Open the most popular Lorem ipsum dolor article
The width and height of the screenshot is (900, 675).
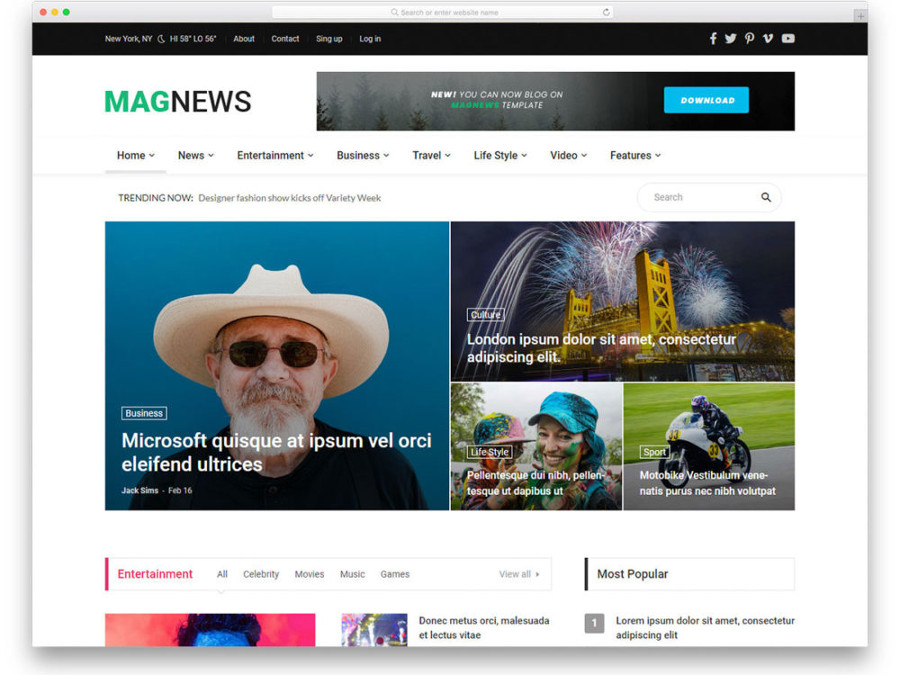tap(705, 628)
